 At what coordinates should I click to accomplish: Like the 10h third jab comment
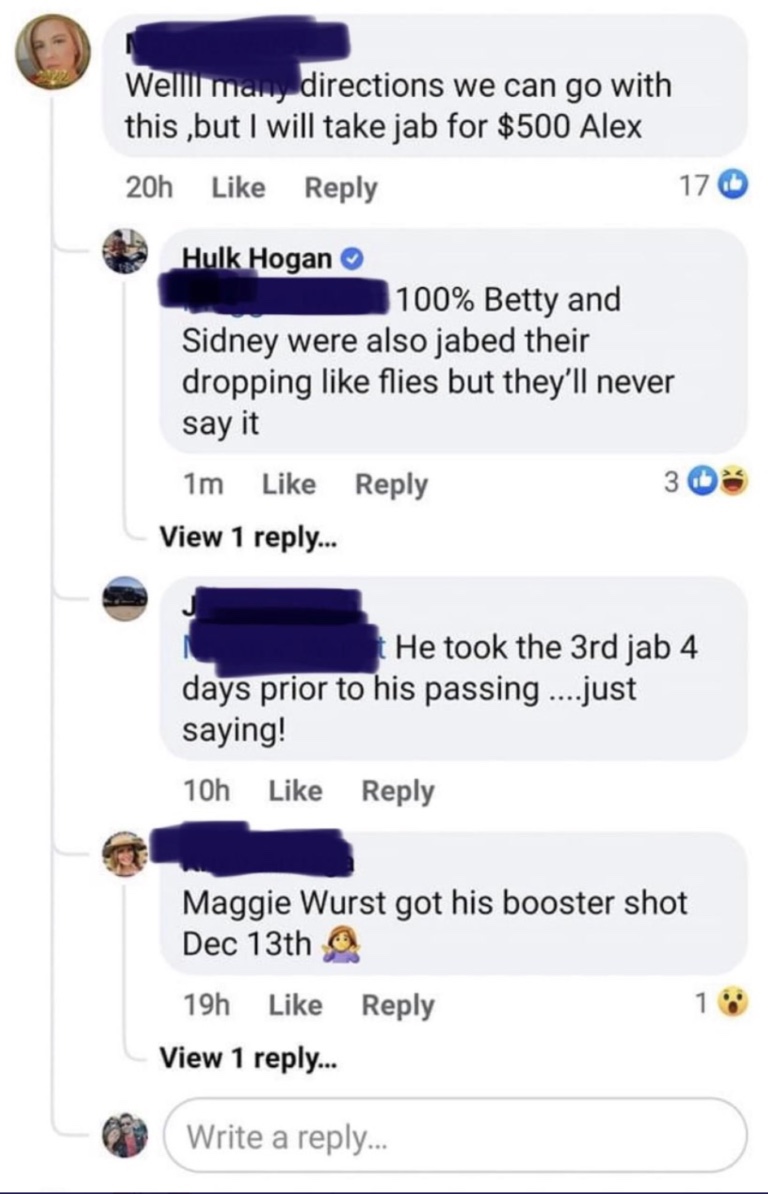click(x=295, y=790)
